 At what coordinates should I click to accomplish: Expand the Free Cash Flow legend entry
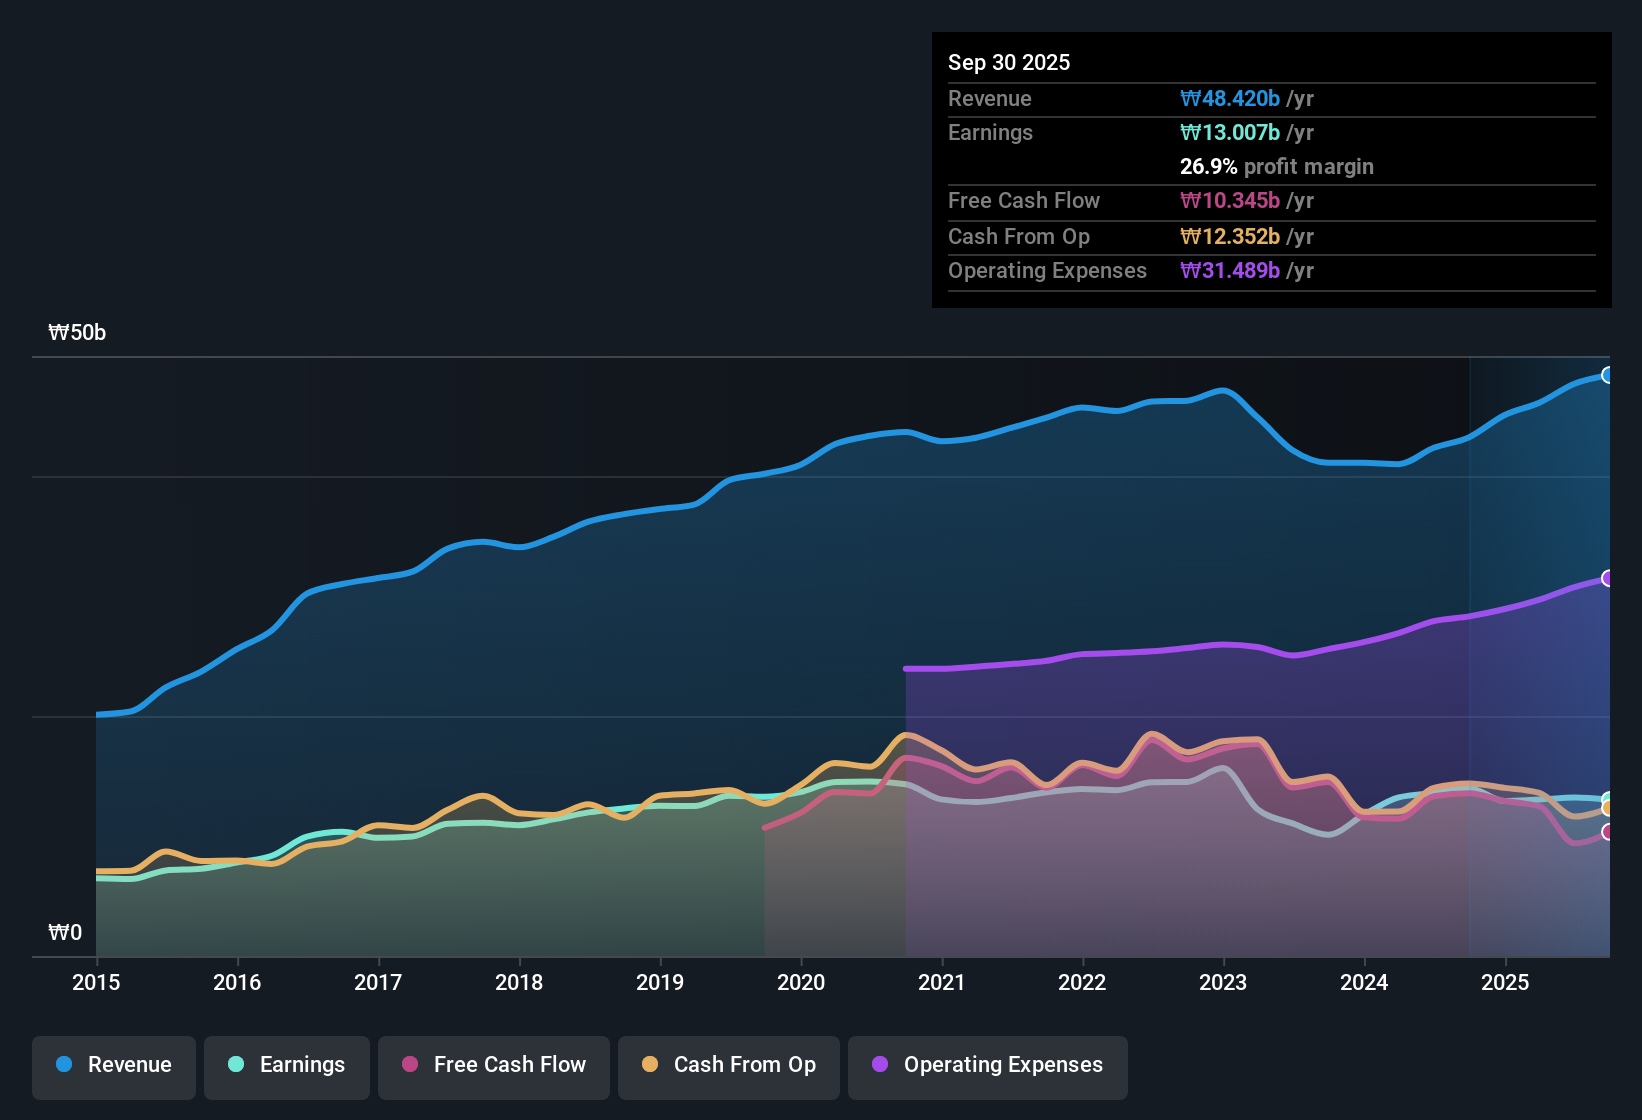(493, 1065)
